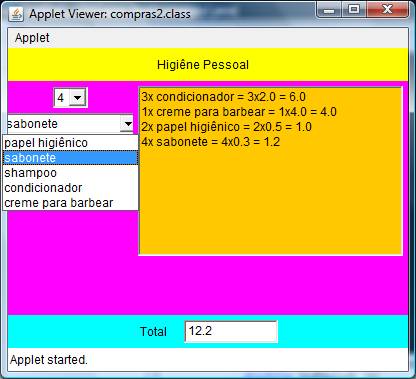416x379 pixels.
Task: Open the Applet menu
Action: [32, 38]
